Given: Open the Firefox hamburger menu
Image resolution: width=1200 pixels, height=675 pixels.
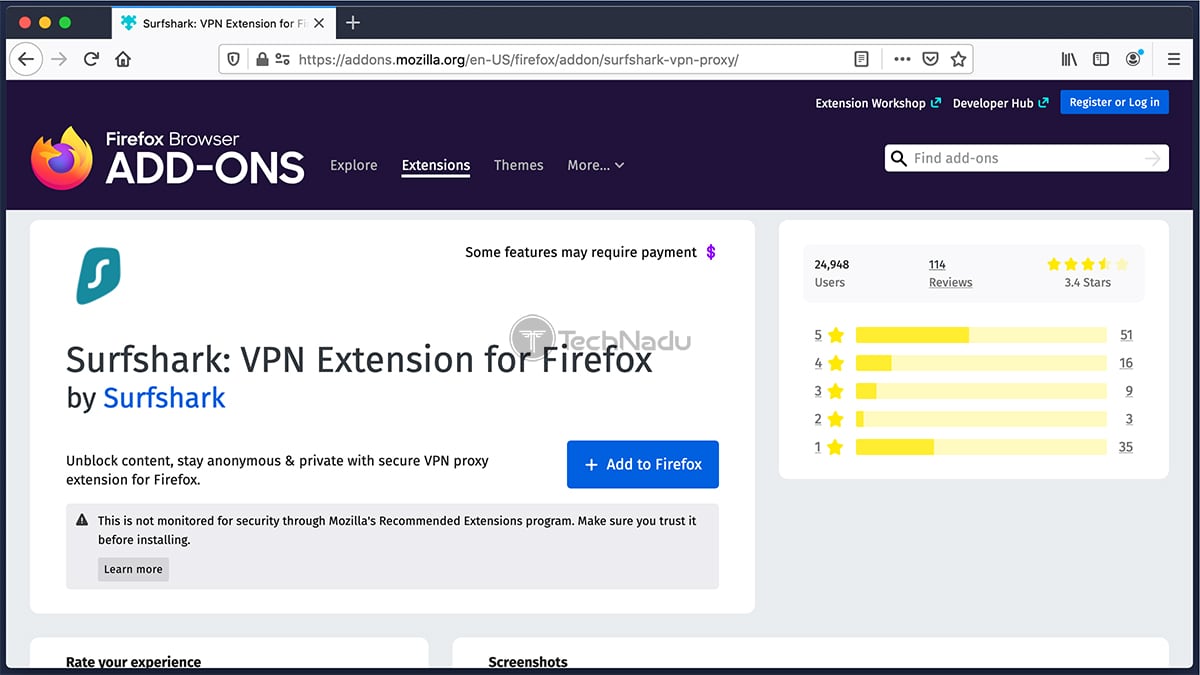Looking at the screenshot, I should (x=1174, y=59).
